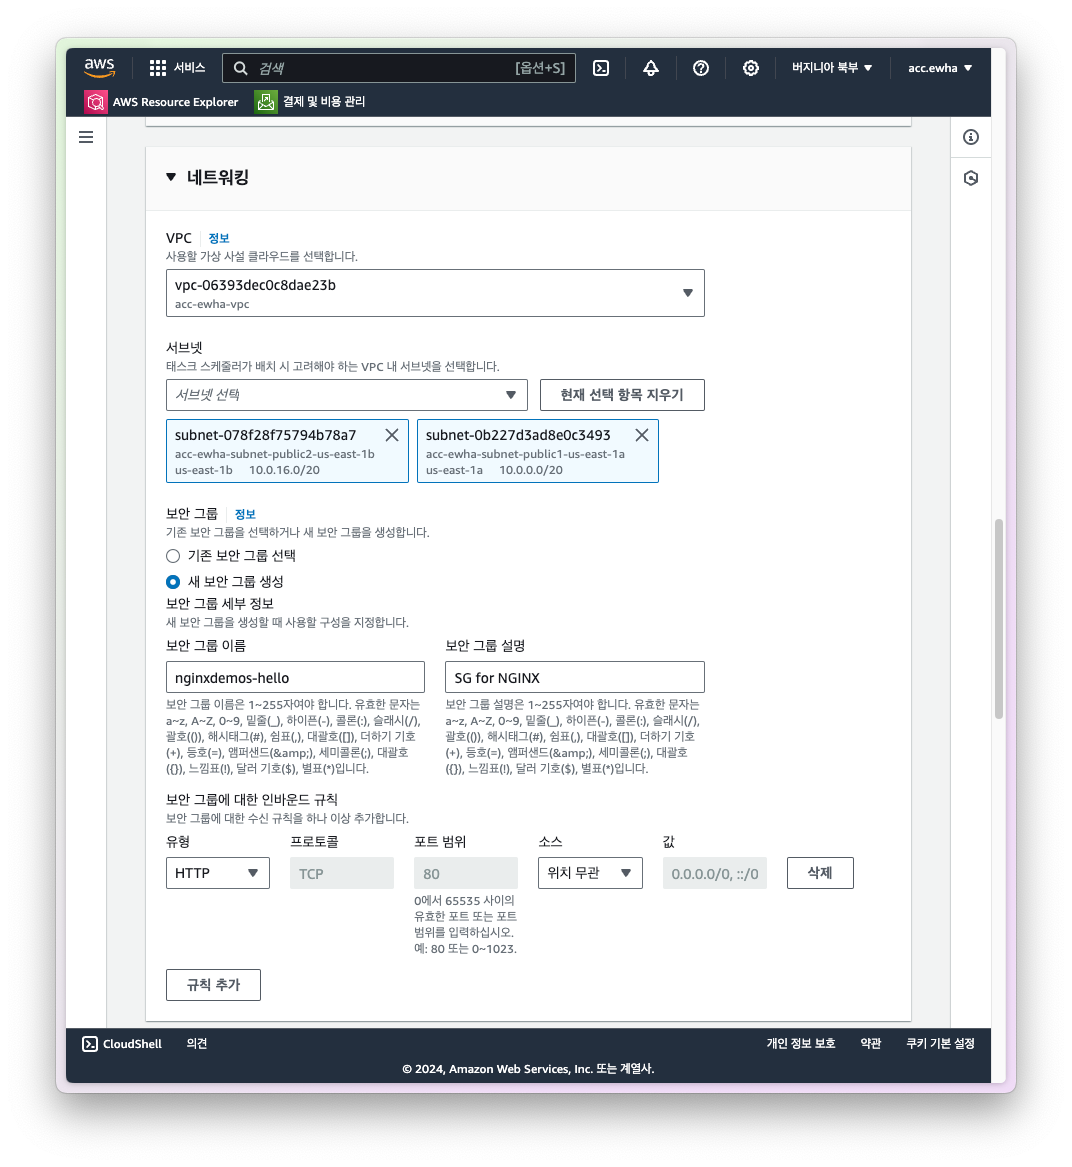The height and width of the screenshot is (1167, 1072).
Task: Collapse the 네트워킹 section
Action: pos(171,178)
